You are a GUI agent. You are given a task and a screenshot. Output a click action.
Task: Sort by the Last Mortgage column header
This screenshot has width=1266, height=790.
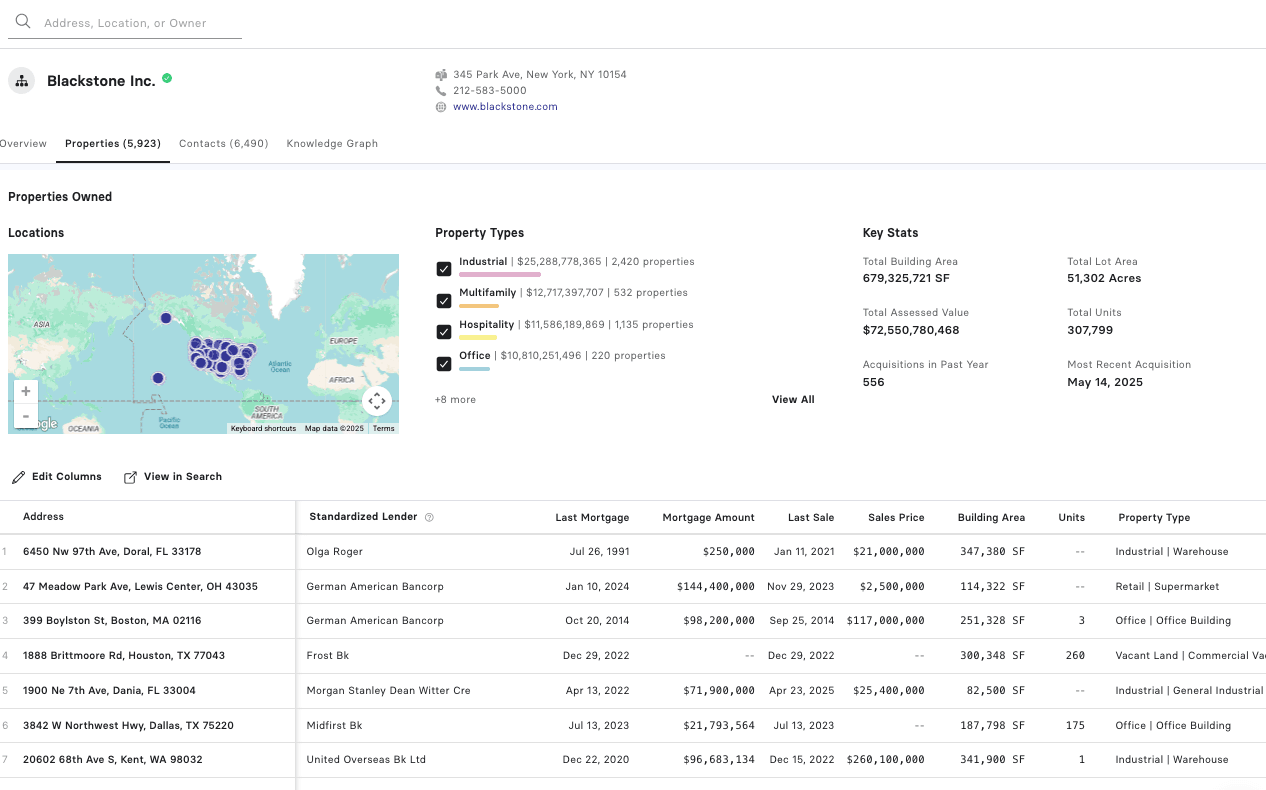[x=592, y=518]
